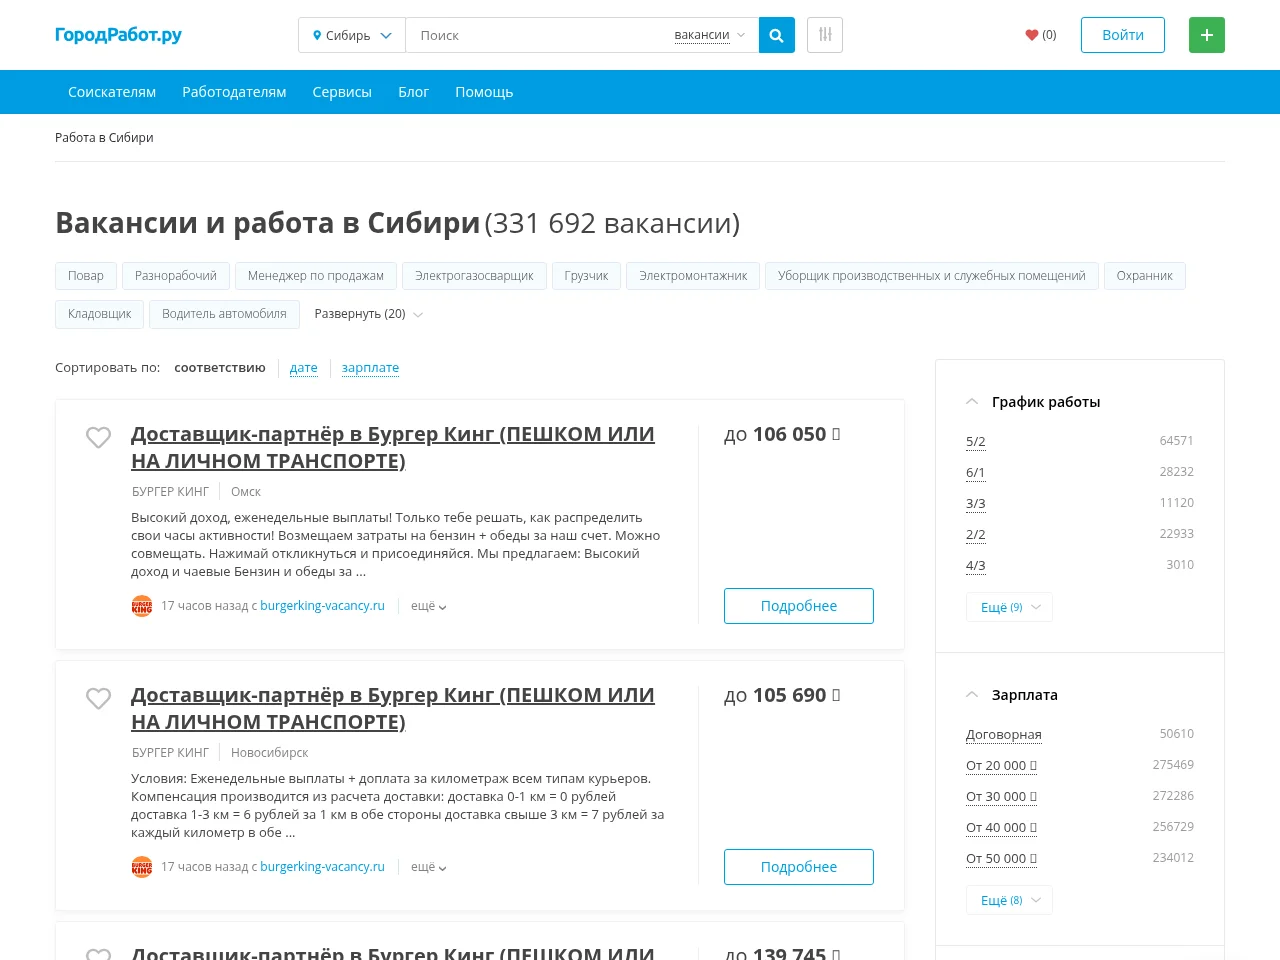The image size is (1280, 960).
Task: Expand ещё under the Omsk vacancy
Action: (428, 606)
